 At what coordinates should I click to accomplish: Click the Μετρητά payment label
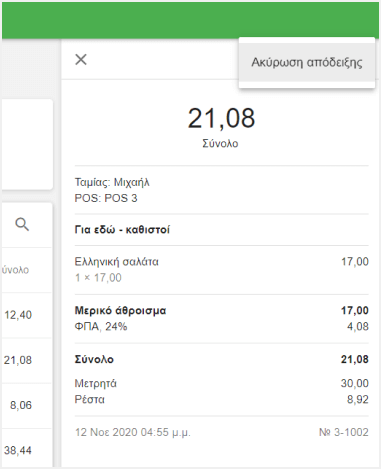point(96,384)
